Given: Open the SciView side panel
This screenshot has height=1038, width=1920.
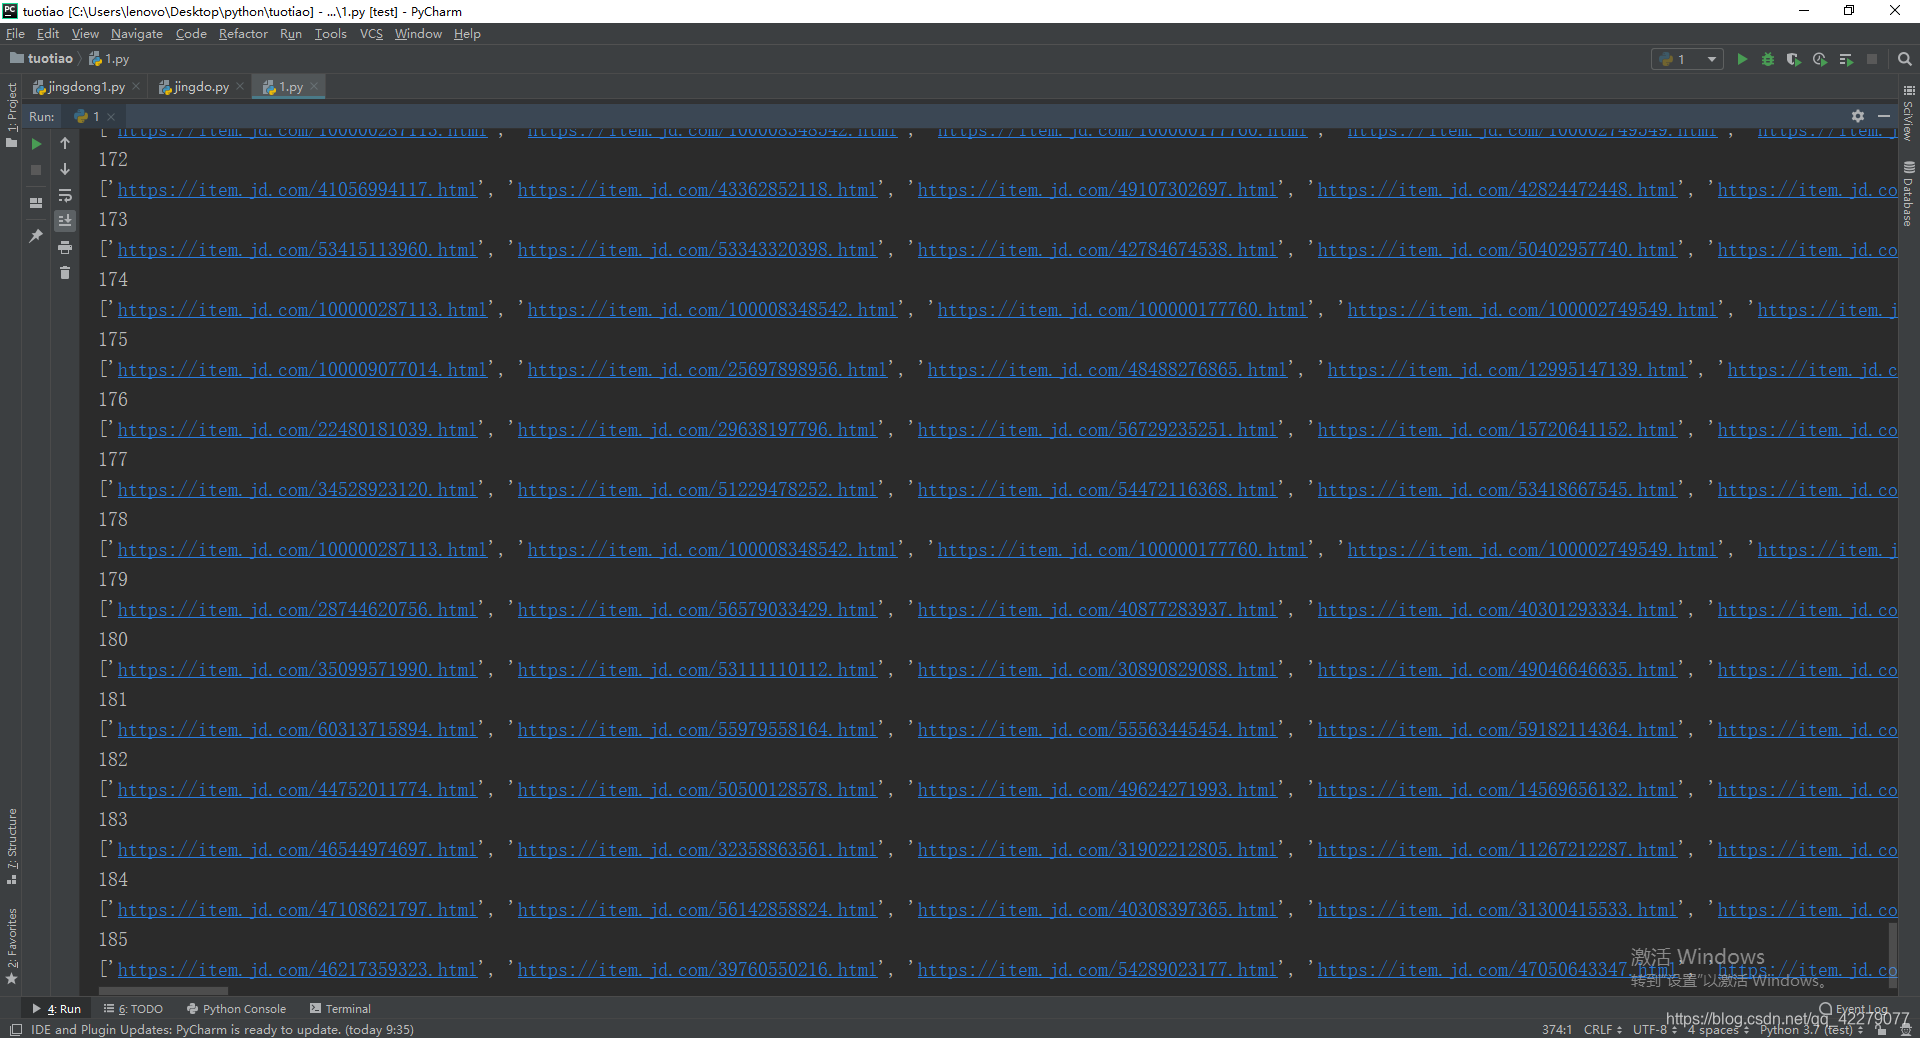Looking at the screenshot, I should click(1909, 113).
